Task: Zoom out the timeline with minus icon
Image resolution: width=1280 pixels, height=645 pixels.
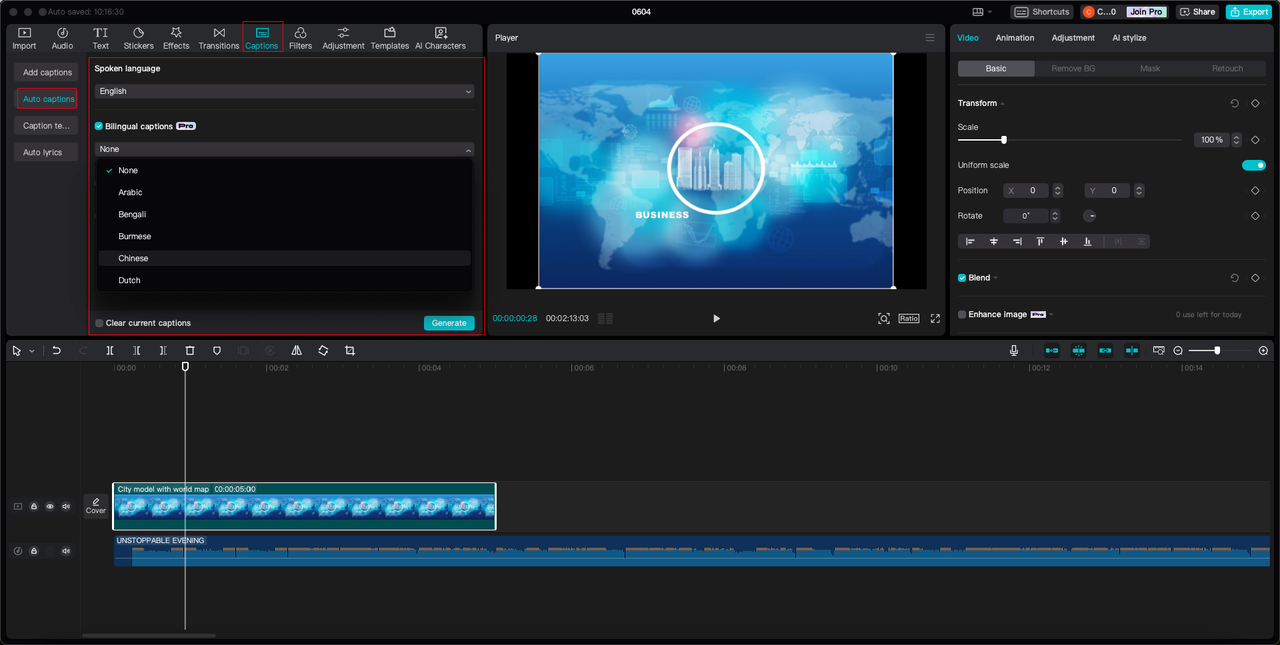Action: point(1178,351)
